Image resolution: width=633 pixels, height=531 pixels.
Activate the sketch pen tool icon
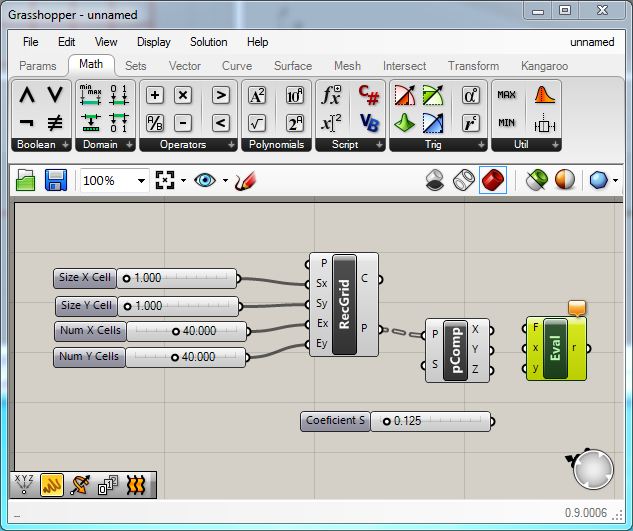click(245, 181)
